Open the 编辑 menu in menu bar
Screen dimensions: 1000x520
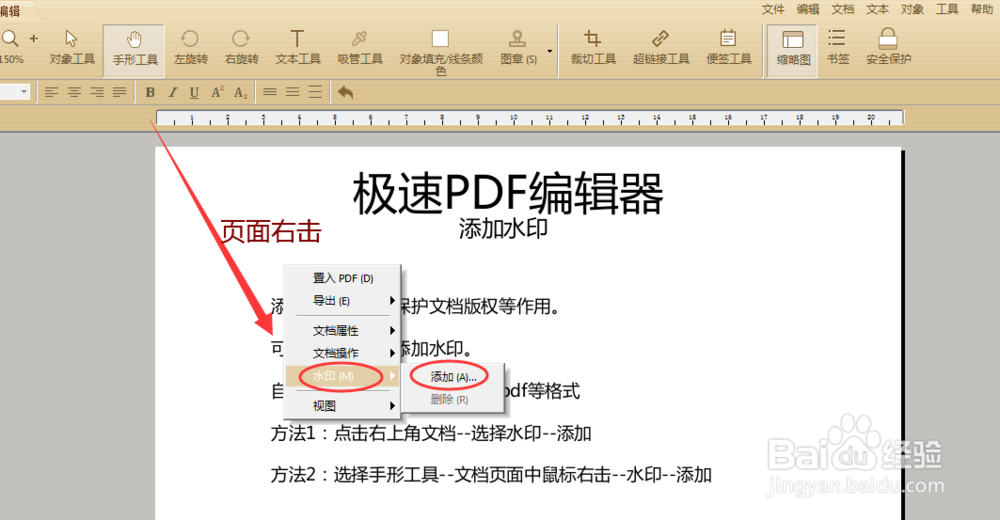tap(808, 9)
